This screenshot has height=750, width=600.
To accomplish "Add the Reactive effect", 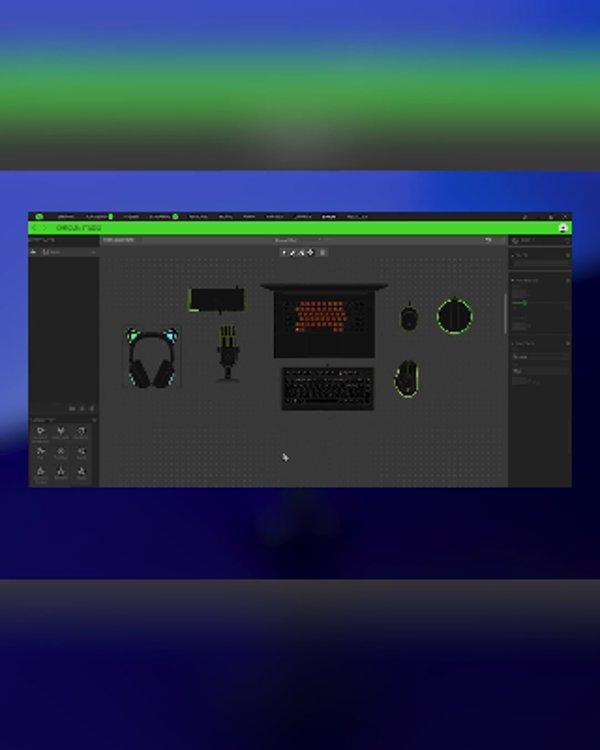I will 61,453.
